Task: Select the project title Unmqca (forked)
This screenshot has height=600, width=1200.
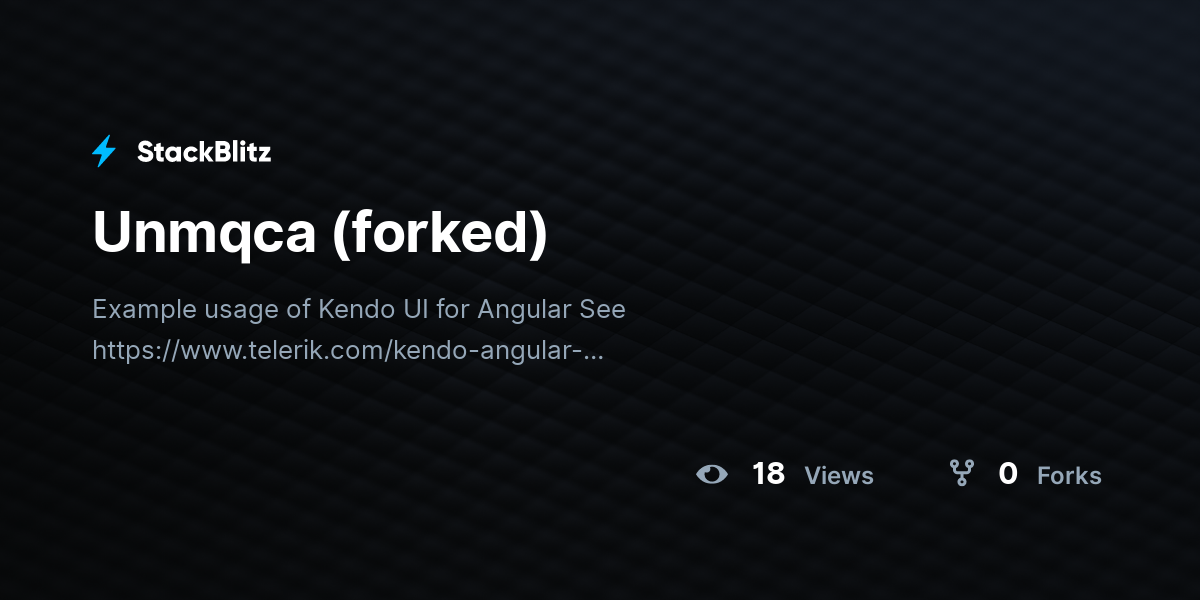Action: click(320, 234)
